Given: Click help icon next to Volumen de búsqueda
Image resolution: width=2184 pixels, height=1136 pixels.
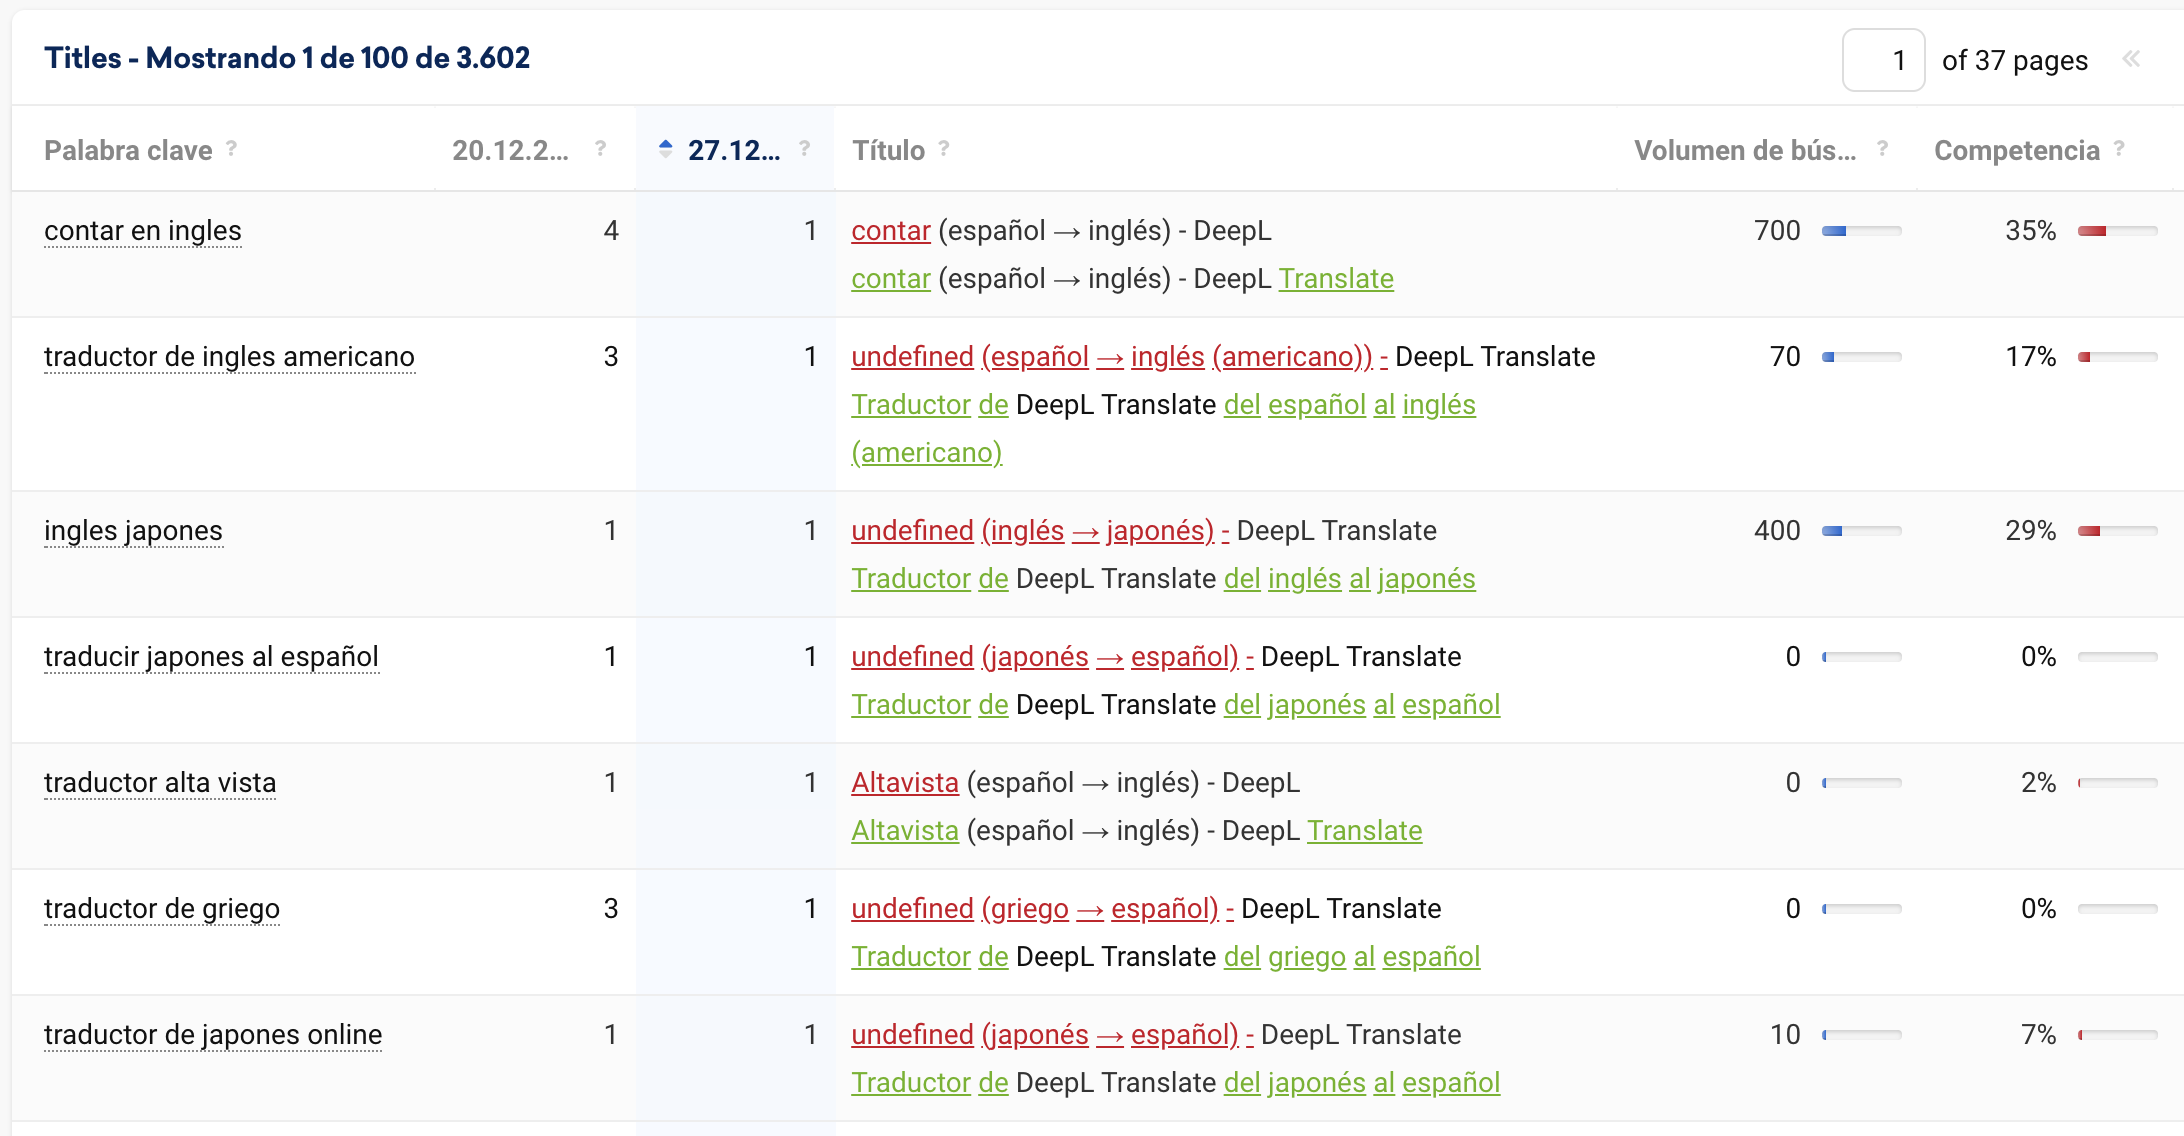Looking at the screenshot, I should click(1882, 148).
